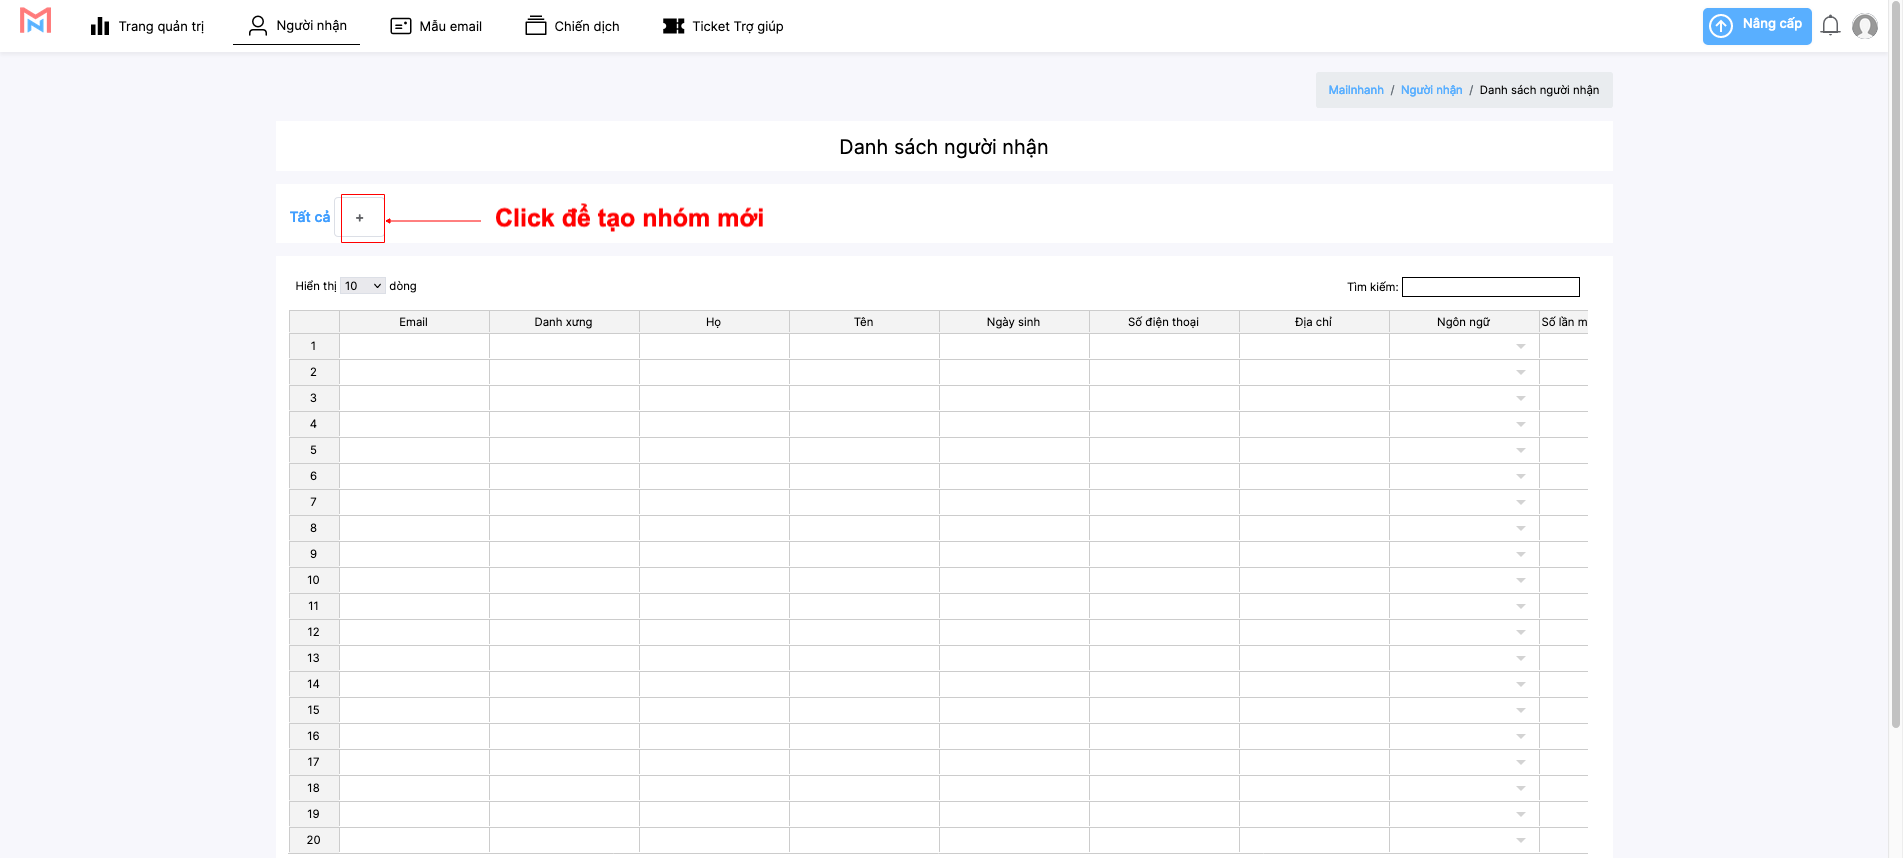
Task: Go to Mẫu email menu
Action: [x=436, y=26]
